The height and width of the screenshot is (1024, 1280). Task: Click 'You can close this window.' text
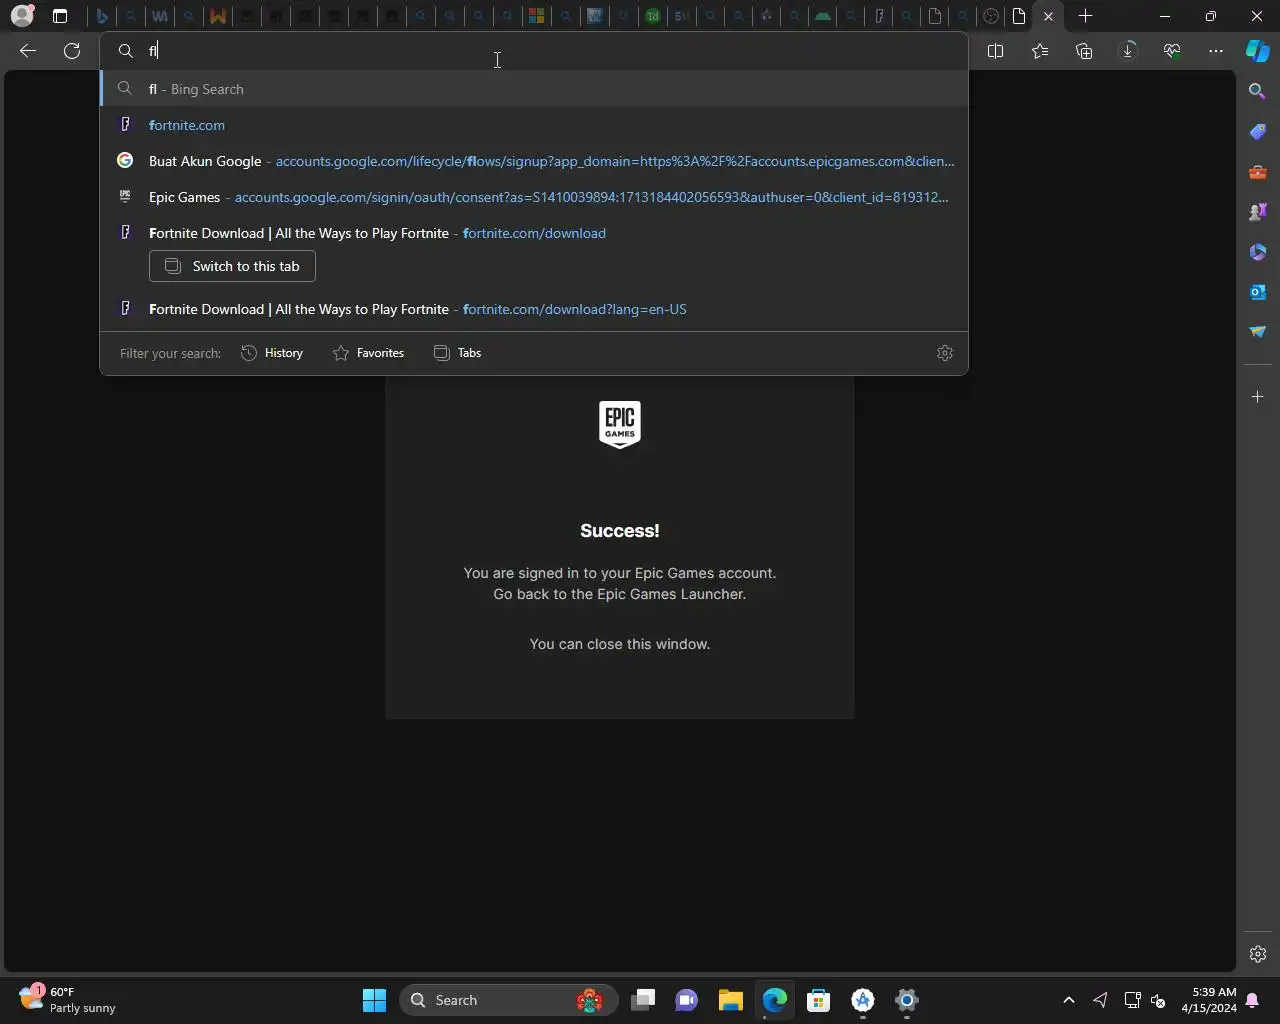pyautogui.click(x=620, y=644)
